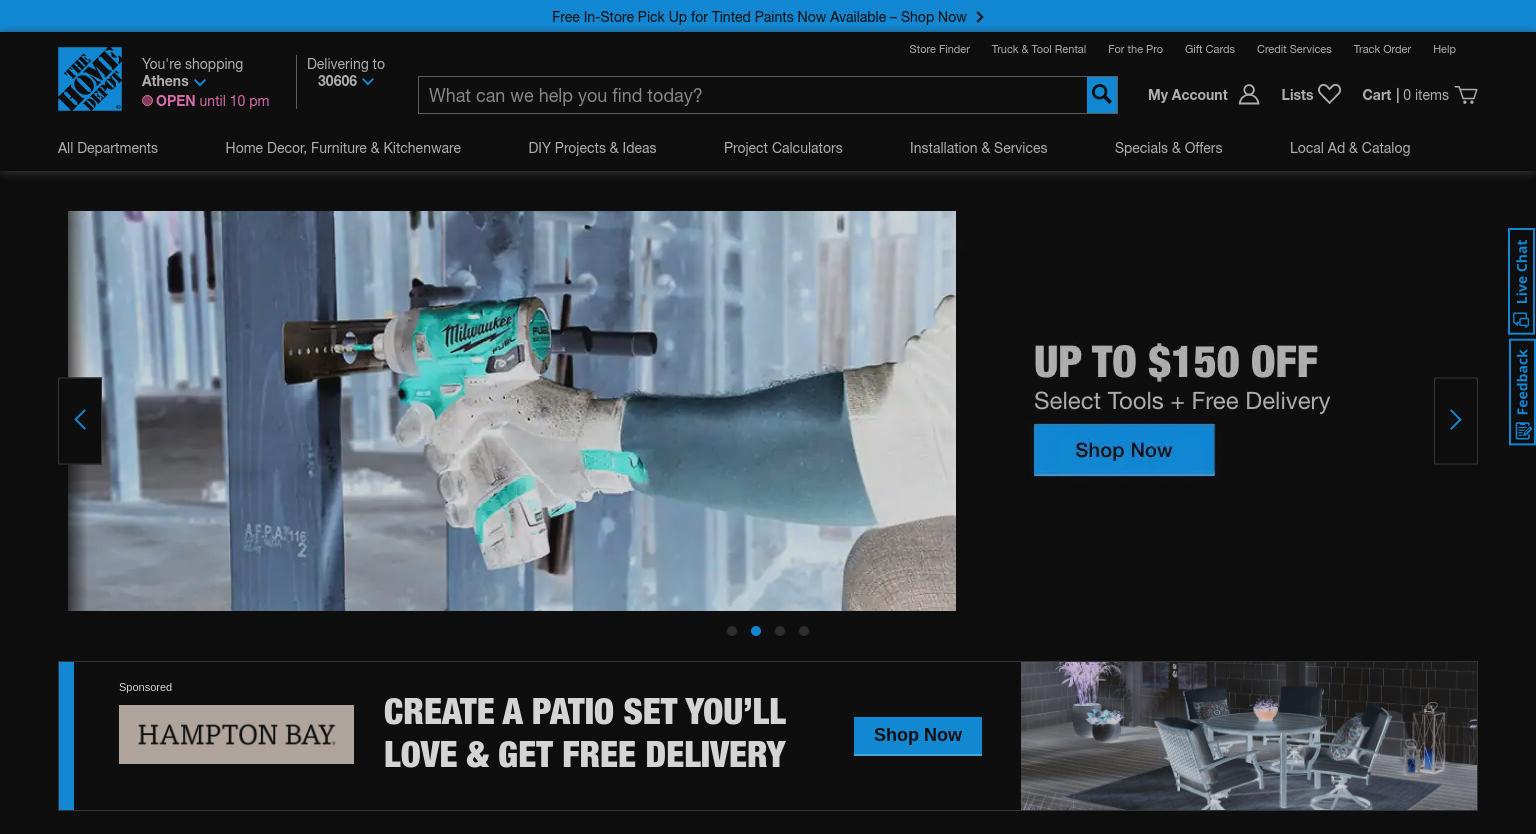The height and width of the screenshot is (834, 1536).
Task: Select fourth carousel dot
Action: point(804,631)
